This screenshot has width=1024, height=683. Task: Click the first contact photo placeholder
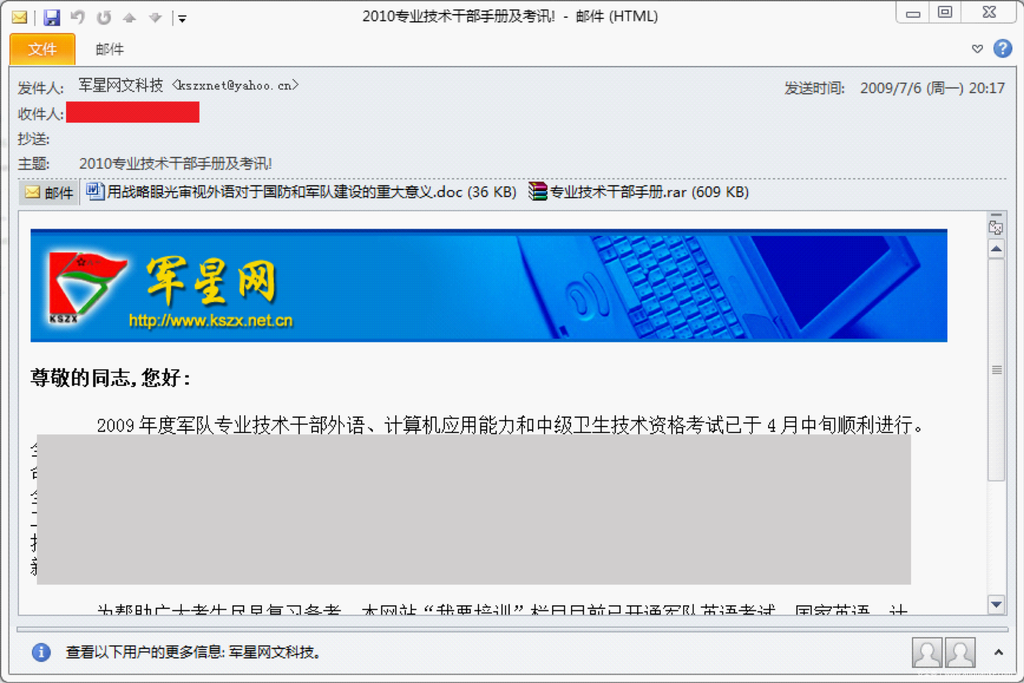click(x=927, y=652)
